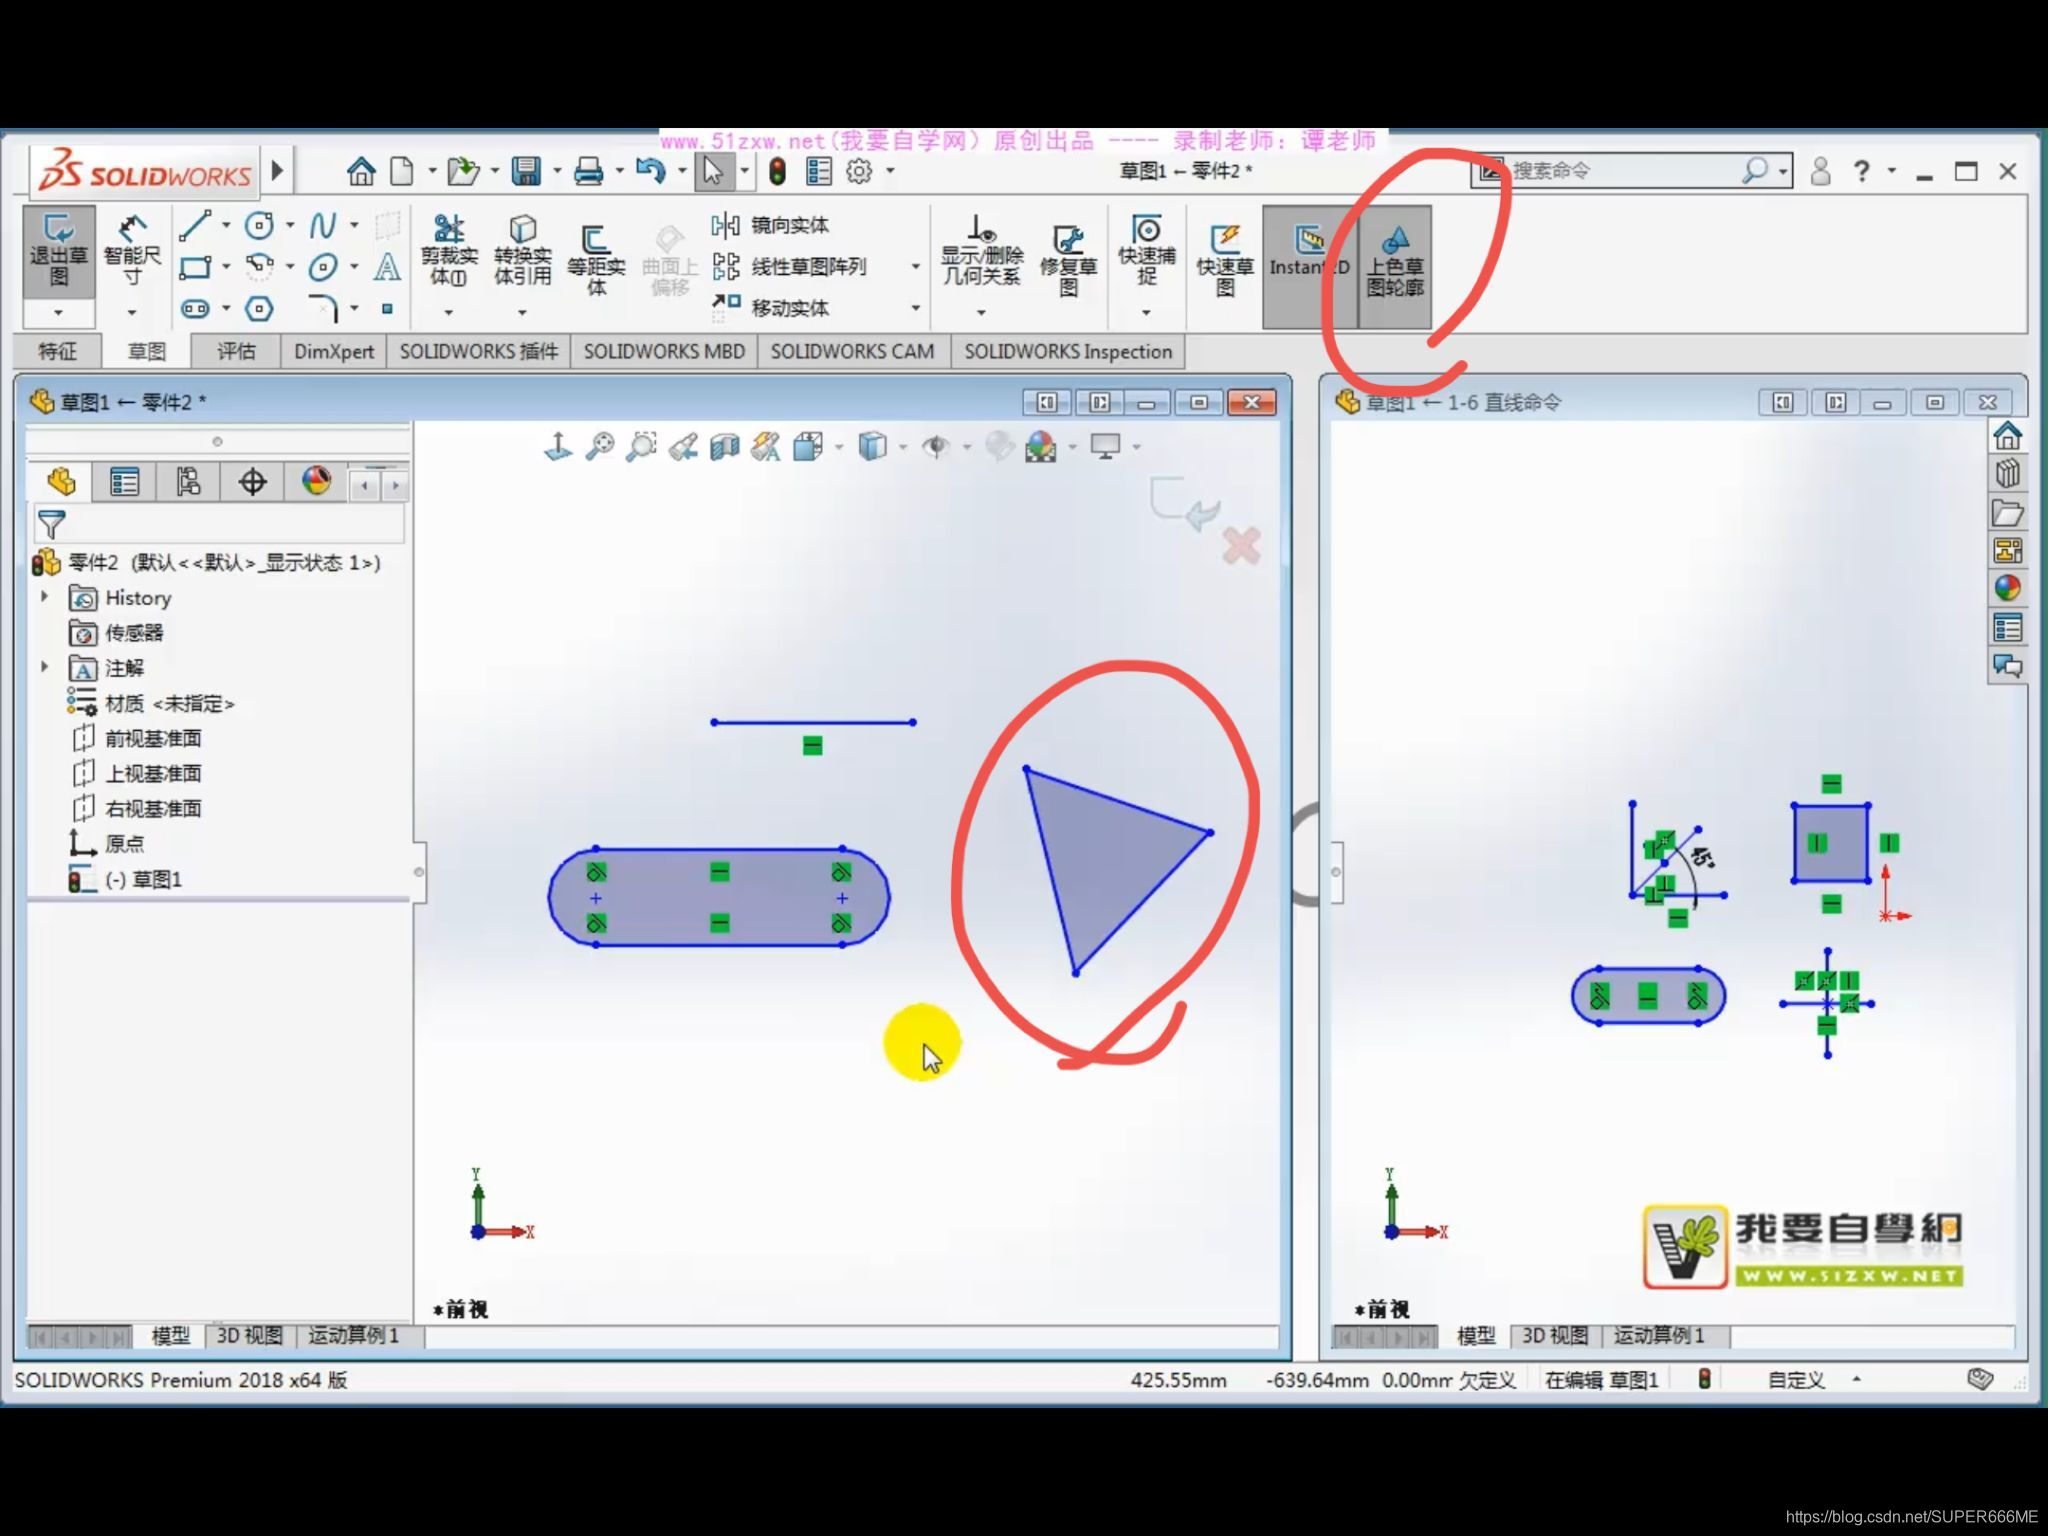Open Appearances color ball in task pane
Screen dimensions: 2048x1536
(2007, 588)
